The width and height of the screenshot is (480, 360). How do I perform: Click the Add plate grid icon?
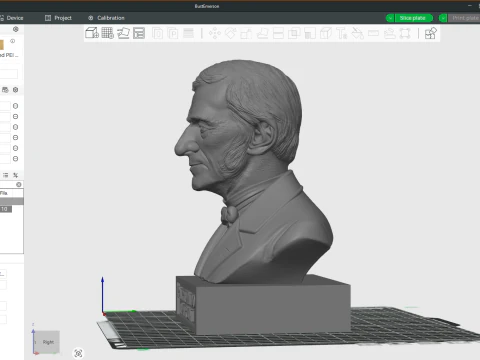[x=108, y=33]
